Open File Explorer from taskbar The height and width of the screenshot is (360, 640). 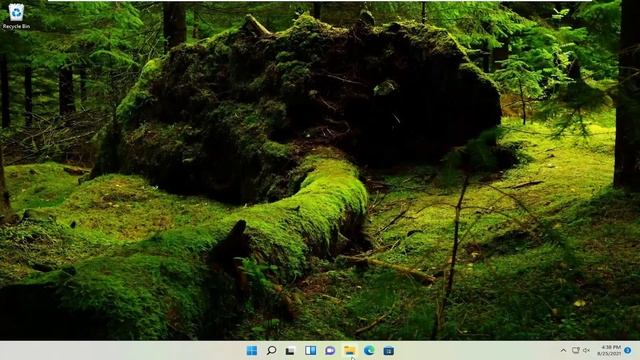pos(350,350)
